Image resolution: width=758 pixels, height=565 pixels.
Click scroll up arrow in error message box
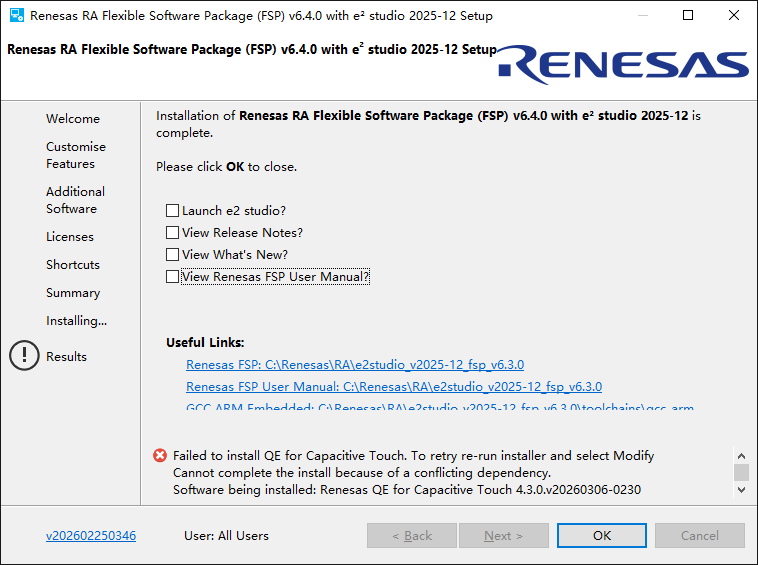(741, 456)
